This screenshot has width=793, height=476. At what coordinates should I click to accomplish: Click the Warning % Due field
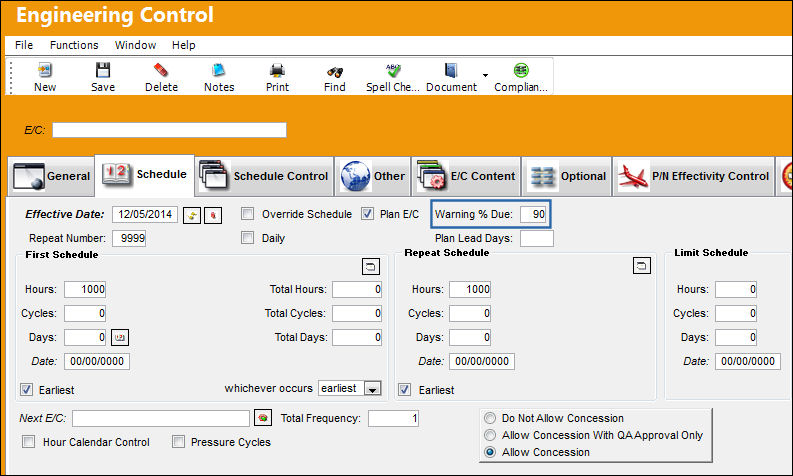pos(533,214)
